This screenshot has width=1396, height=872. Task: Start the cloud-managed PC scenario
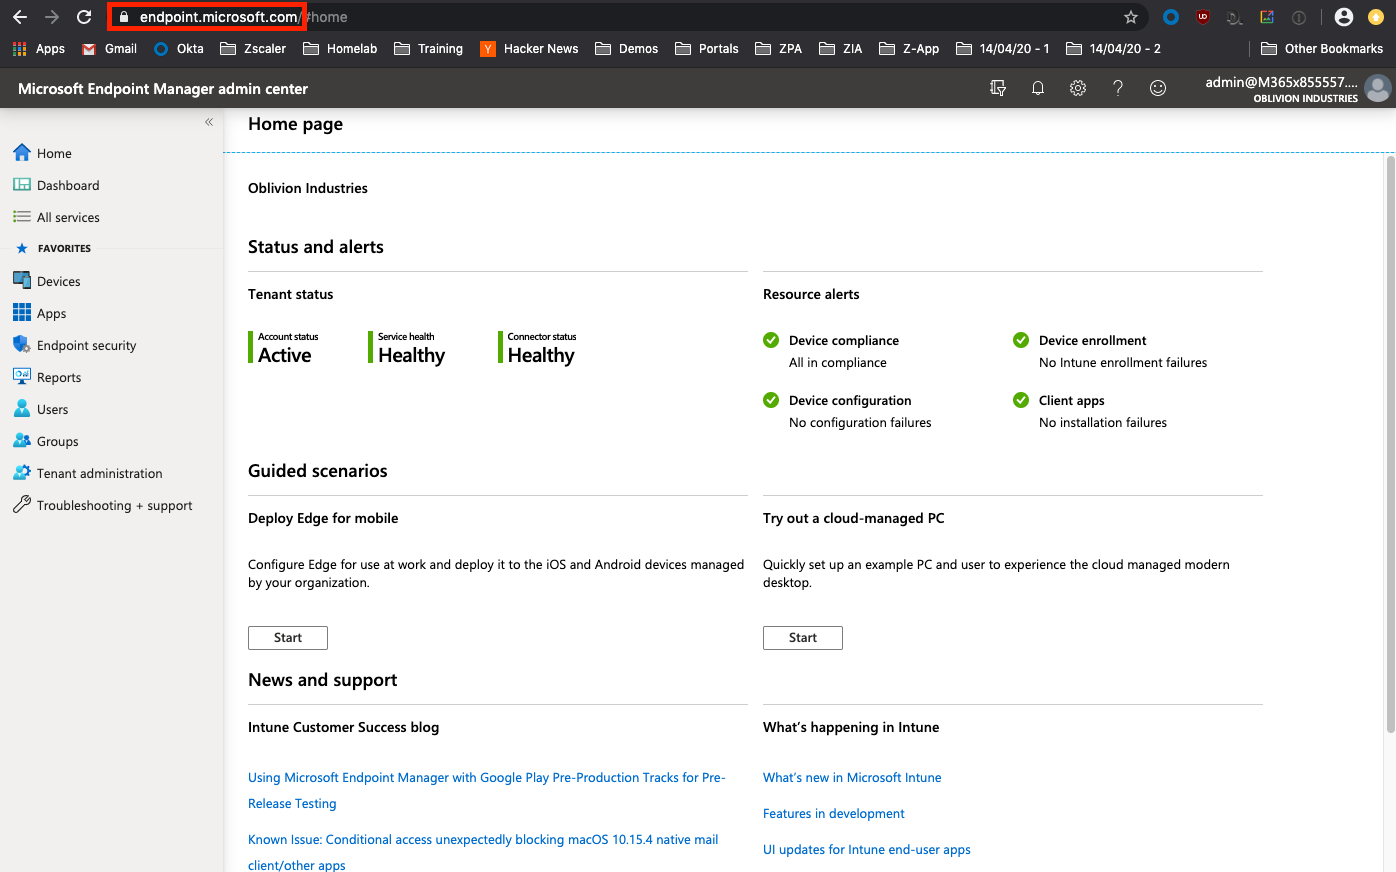pyautogui.click(x=803, y=638)
